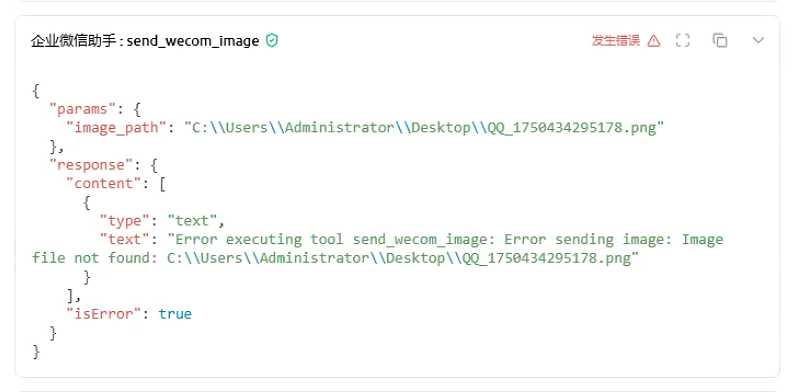
Task: Click the red warning triangle icon
Action: (x=654, y=41)
